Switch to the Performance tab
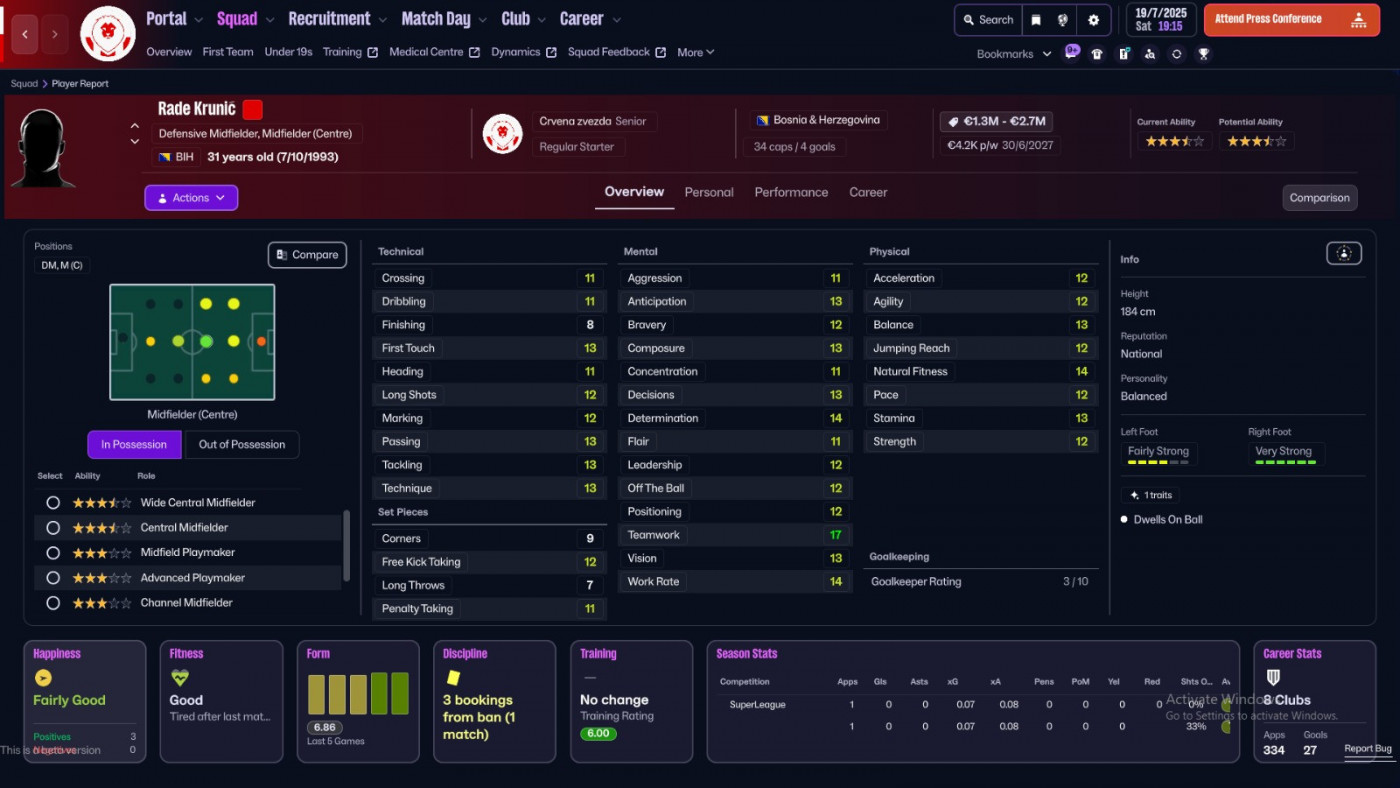Screen dimensions: 1400x788 (x=791, y=192)
